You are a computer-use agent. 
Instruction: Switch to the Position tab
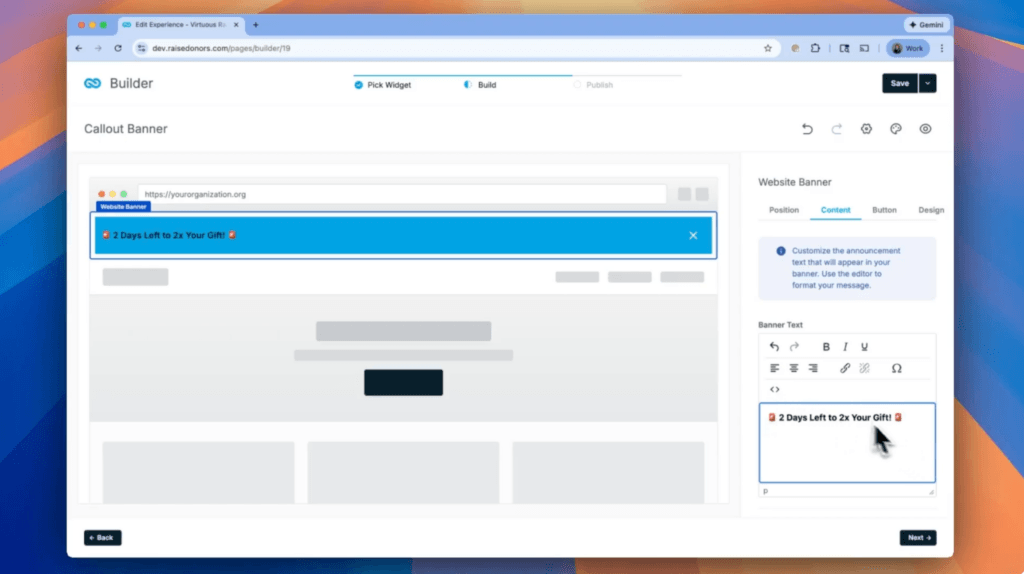point(784,210)
